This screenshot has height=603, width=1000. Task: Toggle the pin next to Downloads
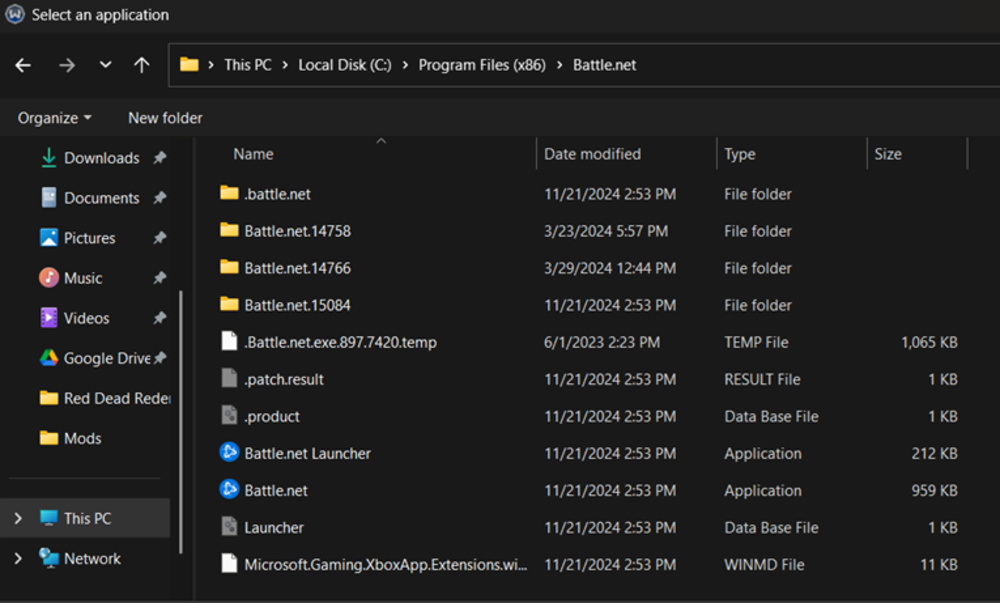click(158, 158)
